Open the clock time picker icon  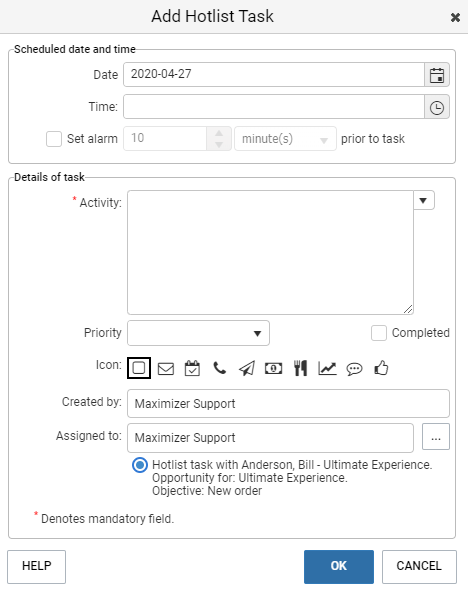pyautogui.click(x=437, y=107)
